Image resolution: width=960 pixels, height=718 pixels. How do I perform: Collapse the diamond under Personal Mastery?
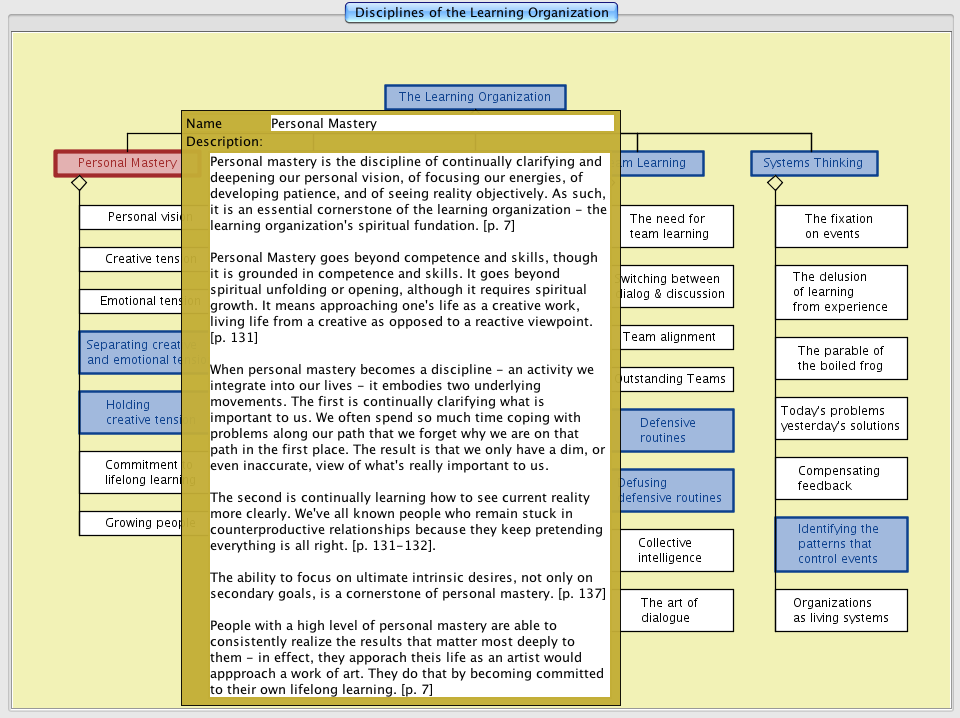(x=79, y=183)
